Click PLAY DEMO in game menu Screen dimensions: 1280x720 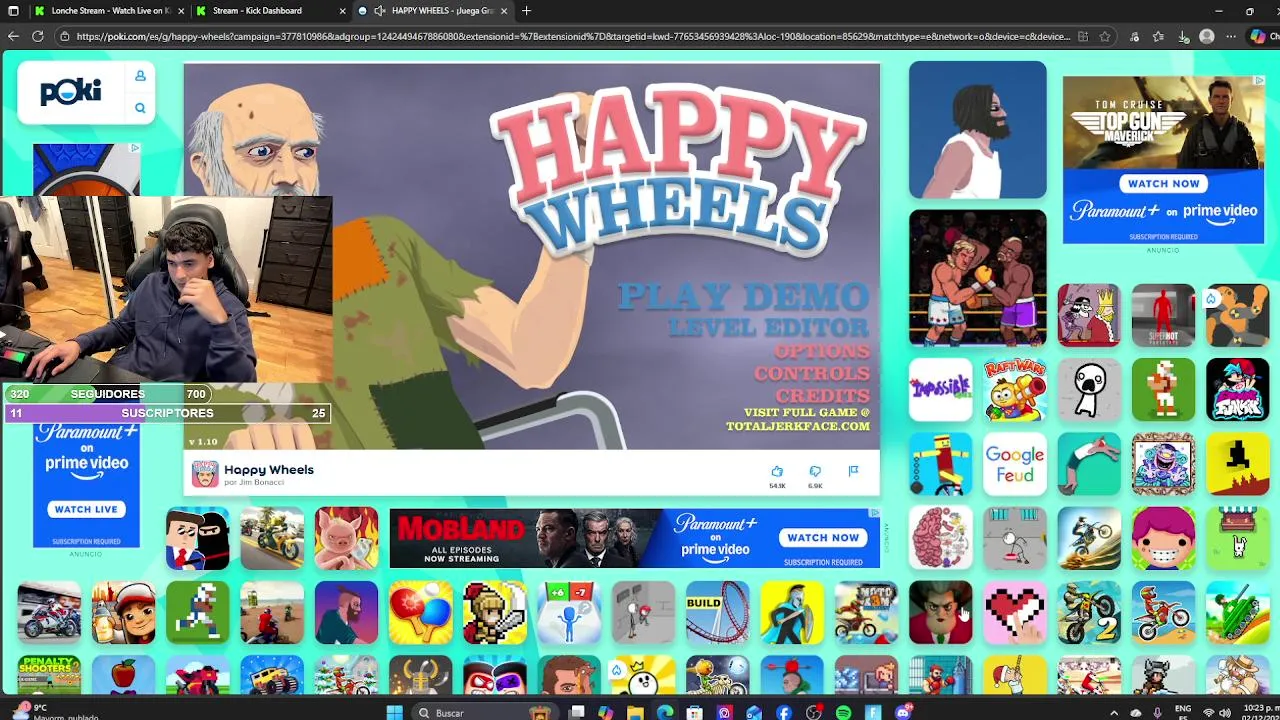(x=744, y=296)
